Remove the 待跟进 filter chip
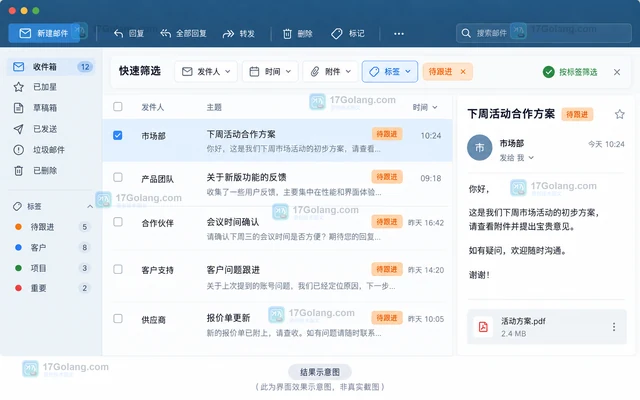640x400 pixels. pos(463,72)
